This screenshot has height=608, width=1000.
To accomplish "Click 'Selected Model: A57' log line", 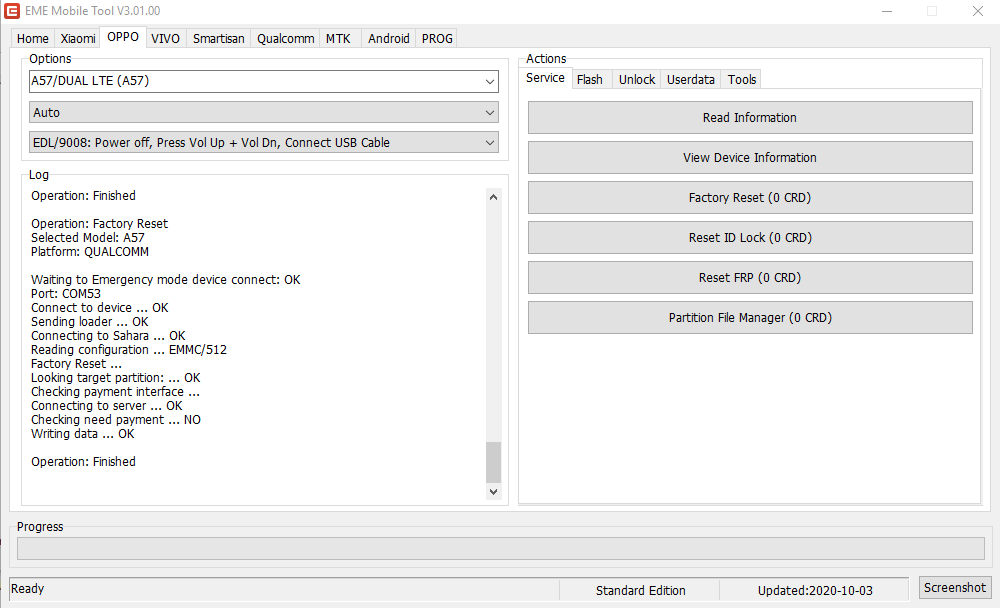I will (x=88, y=237).
